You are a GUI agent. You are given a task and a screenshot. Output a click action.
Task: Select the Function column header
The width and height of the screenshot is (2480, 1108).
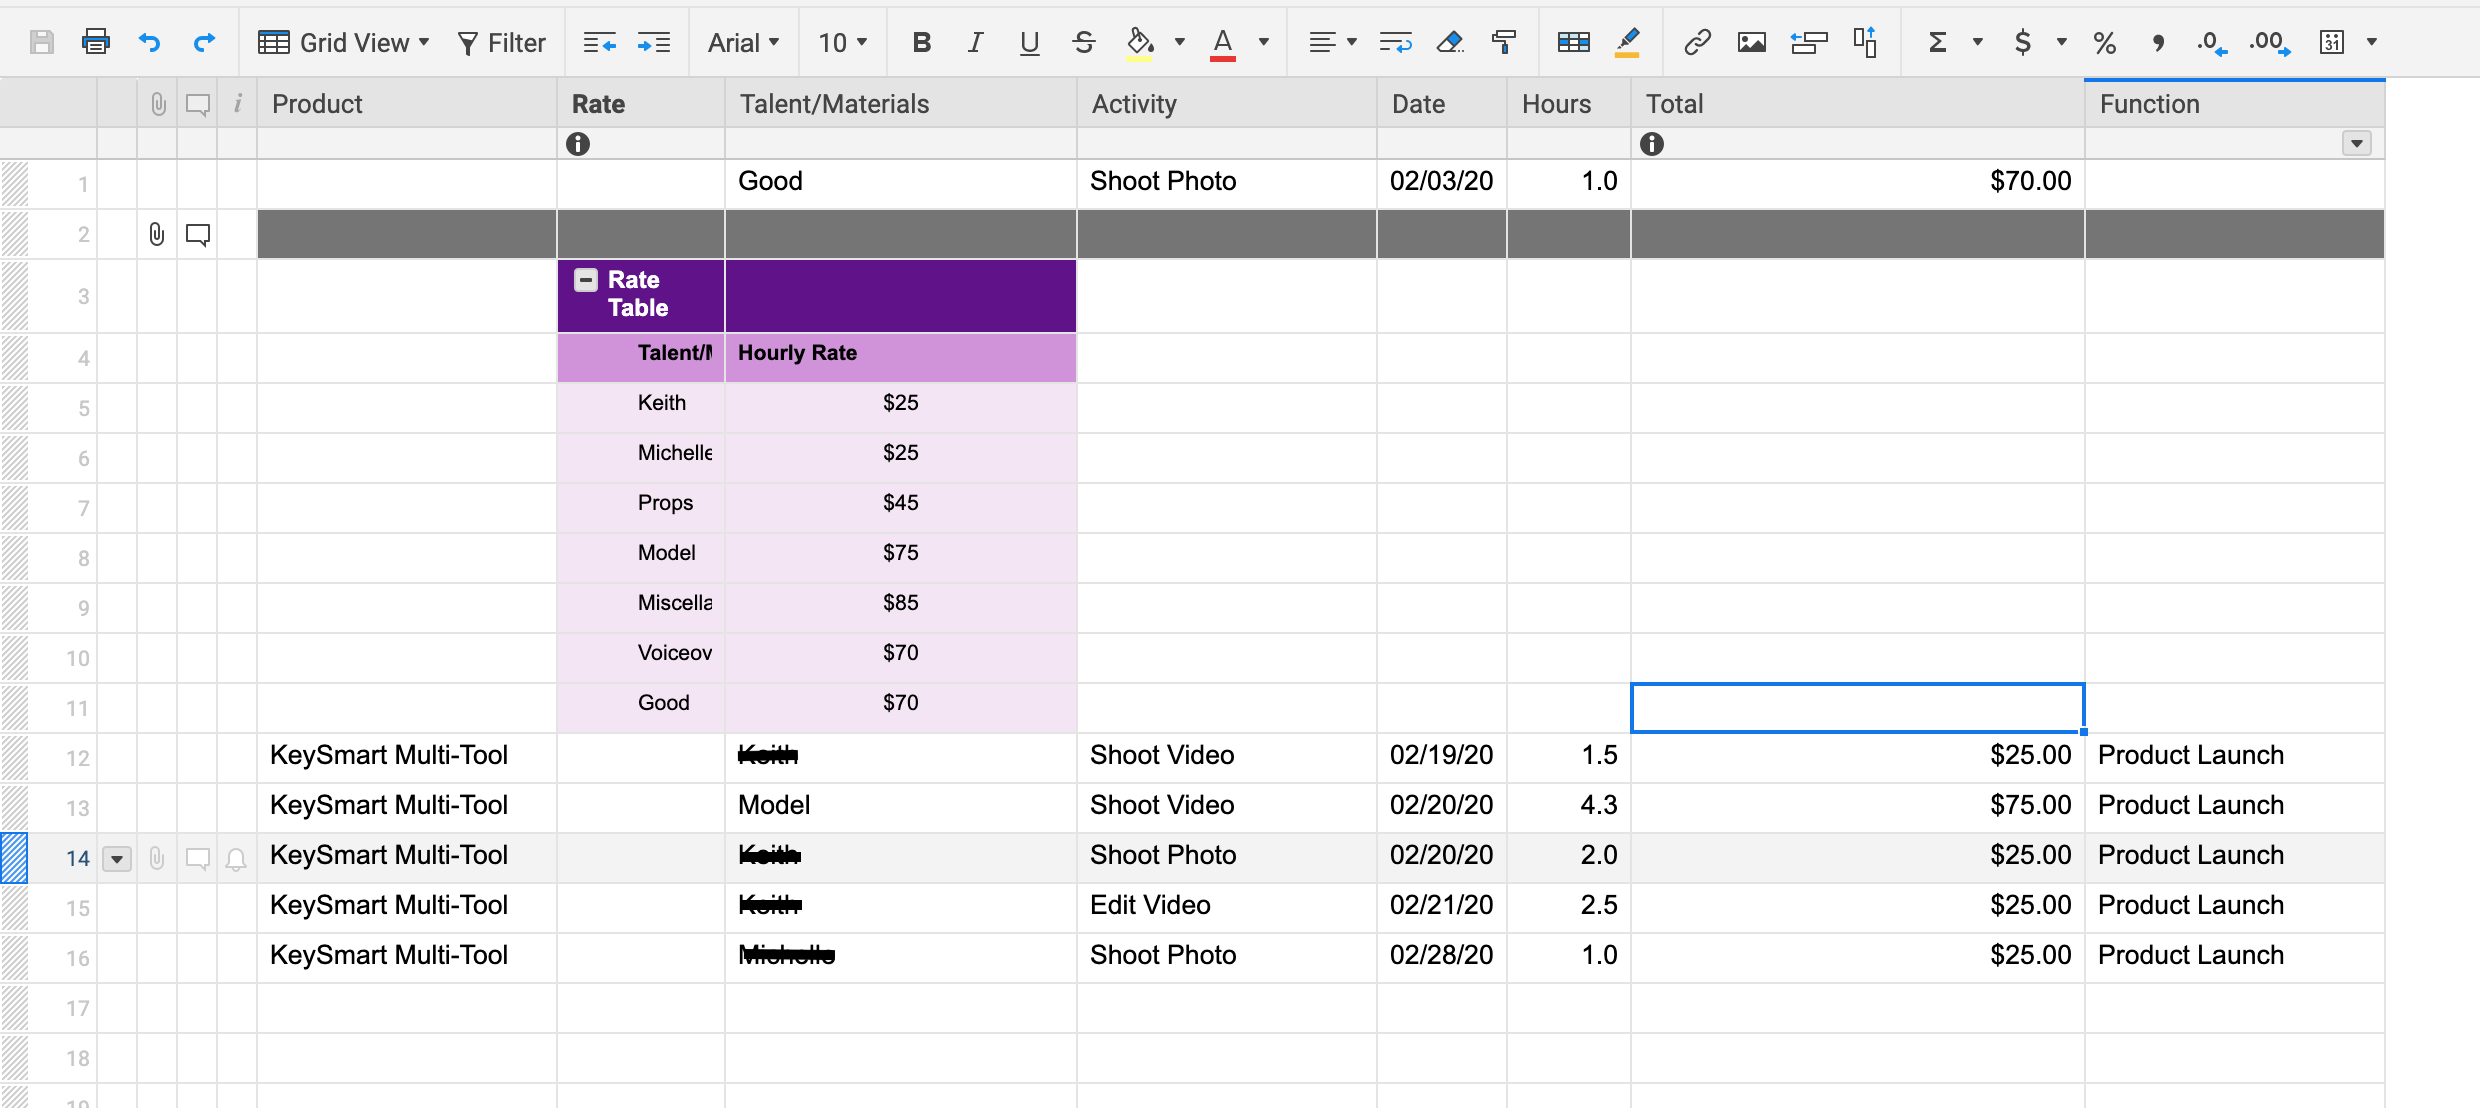[x=2235, y=104]
